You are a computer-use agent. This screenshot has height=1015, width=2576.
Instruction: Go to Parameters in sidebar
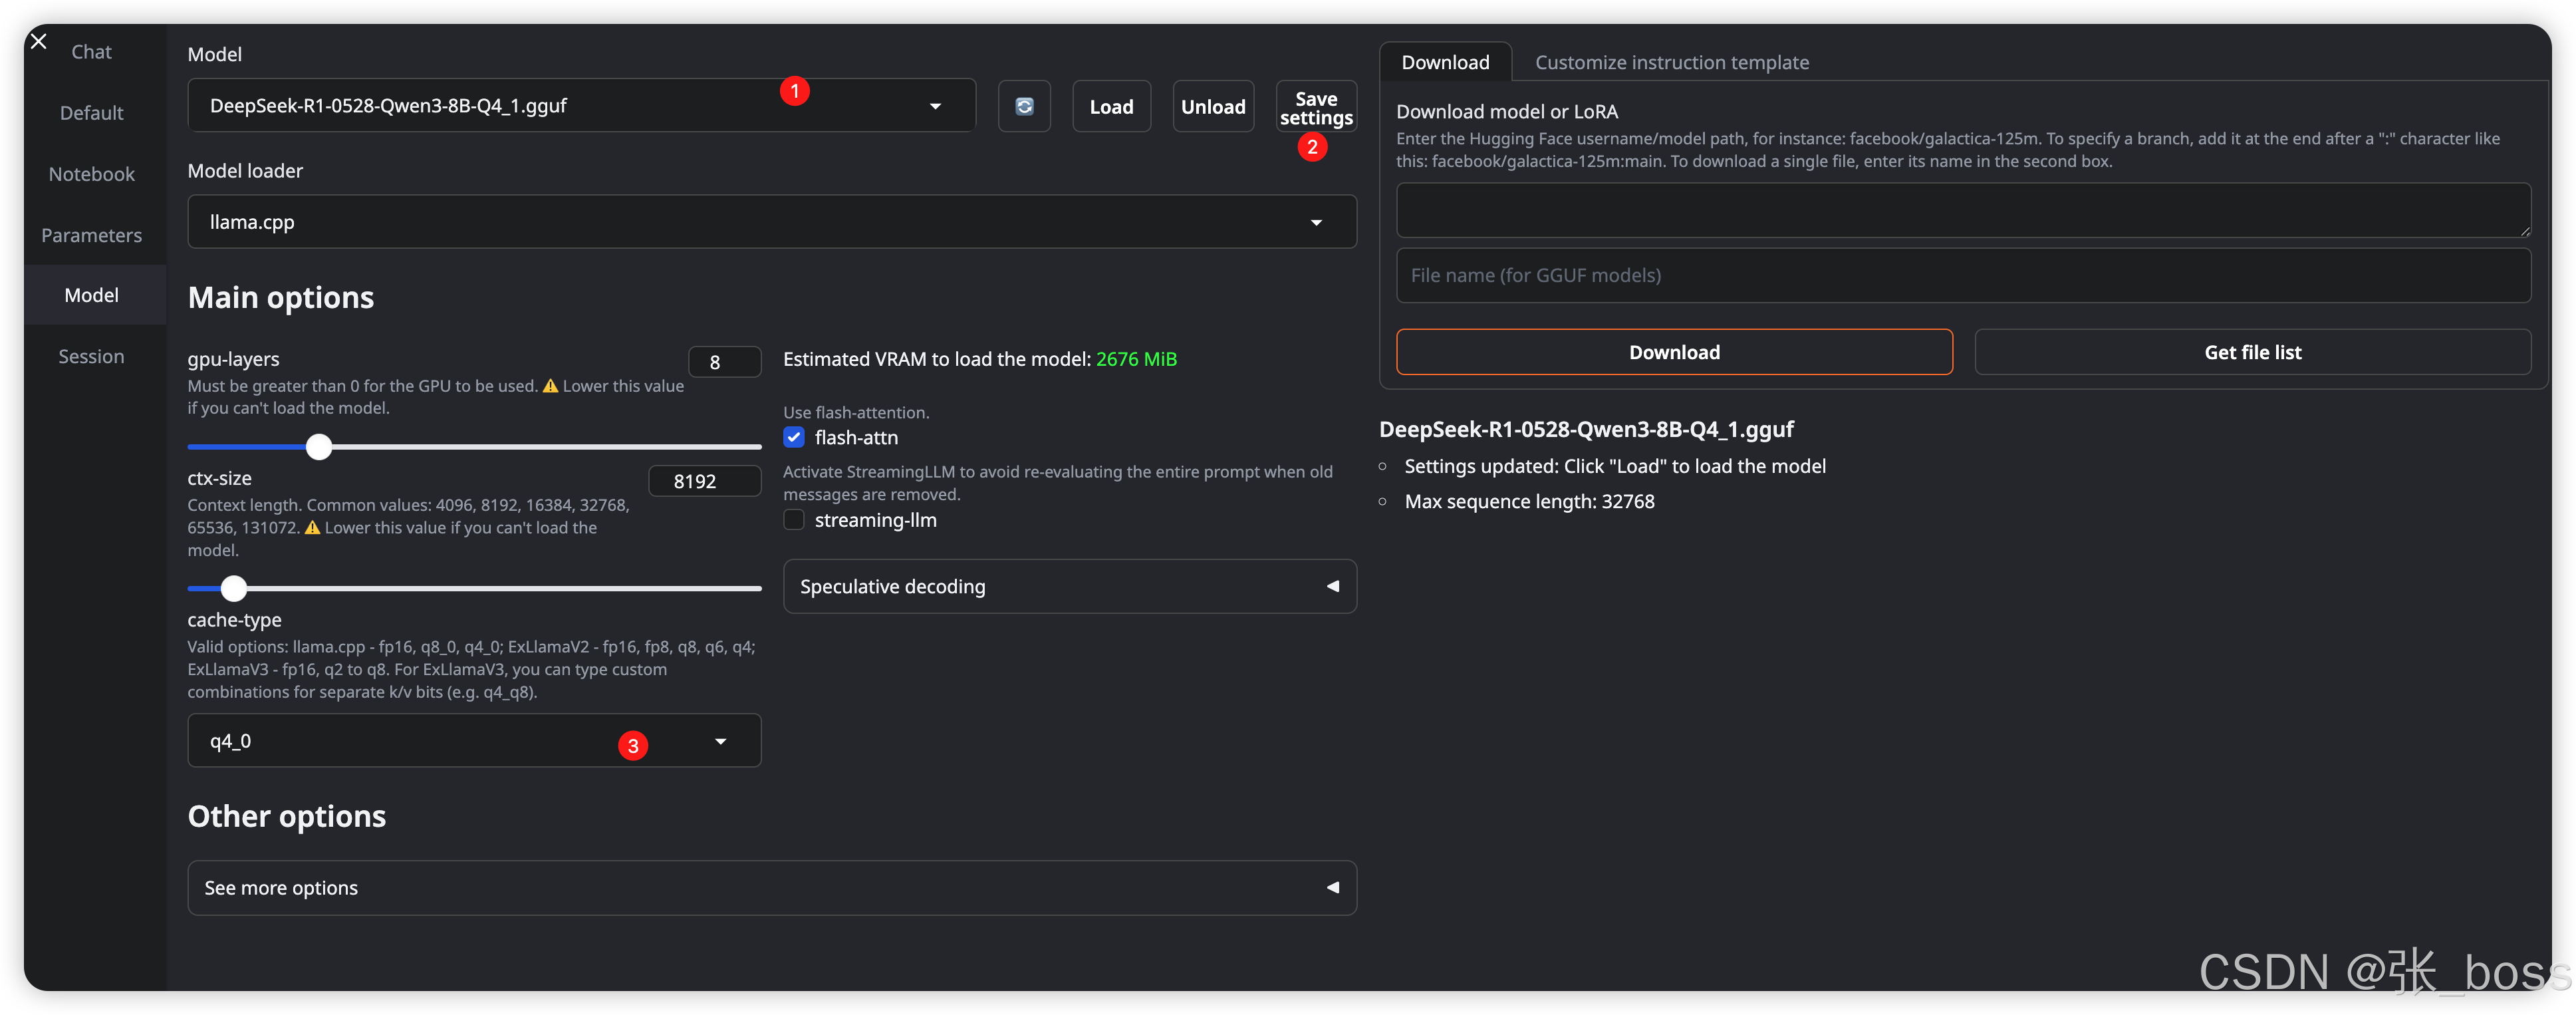[91, 235]
